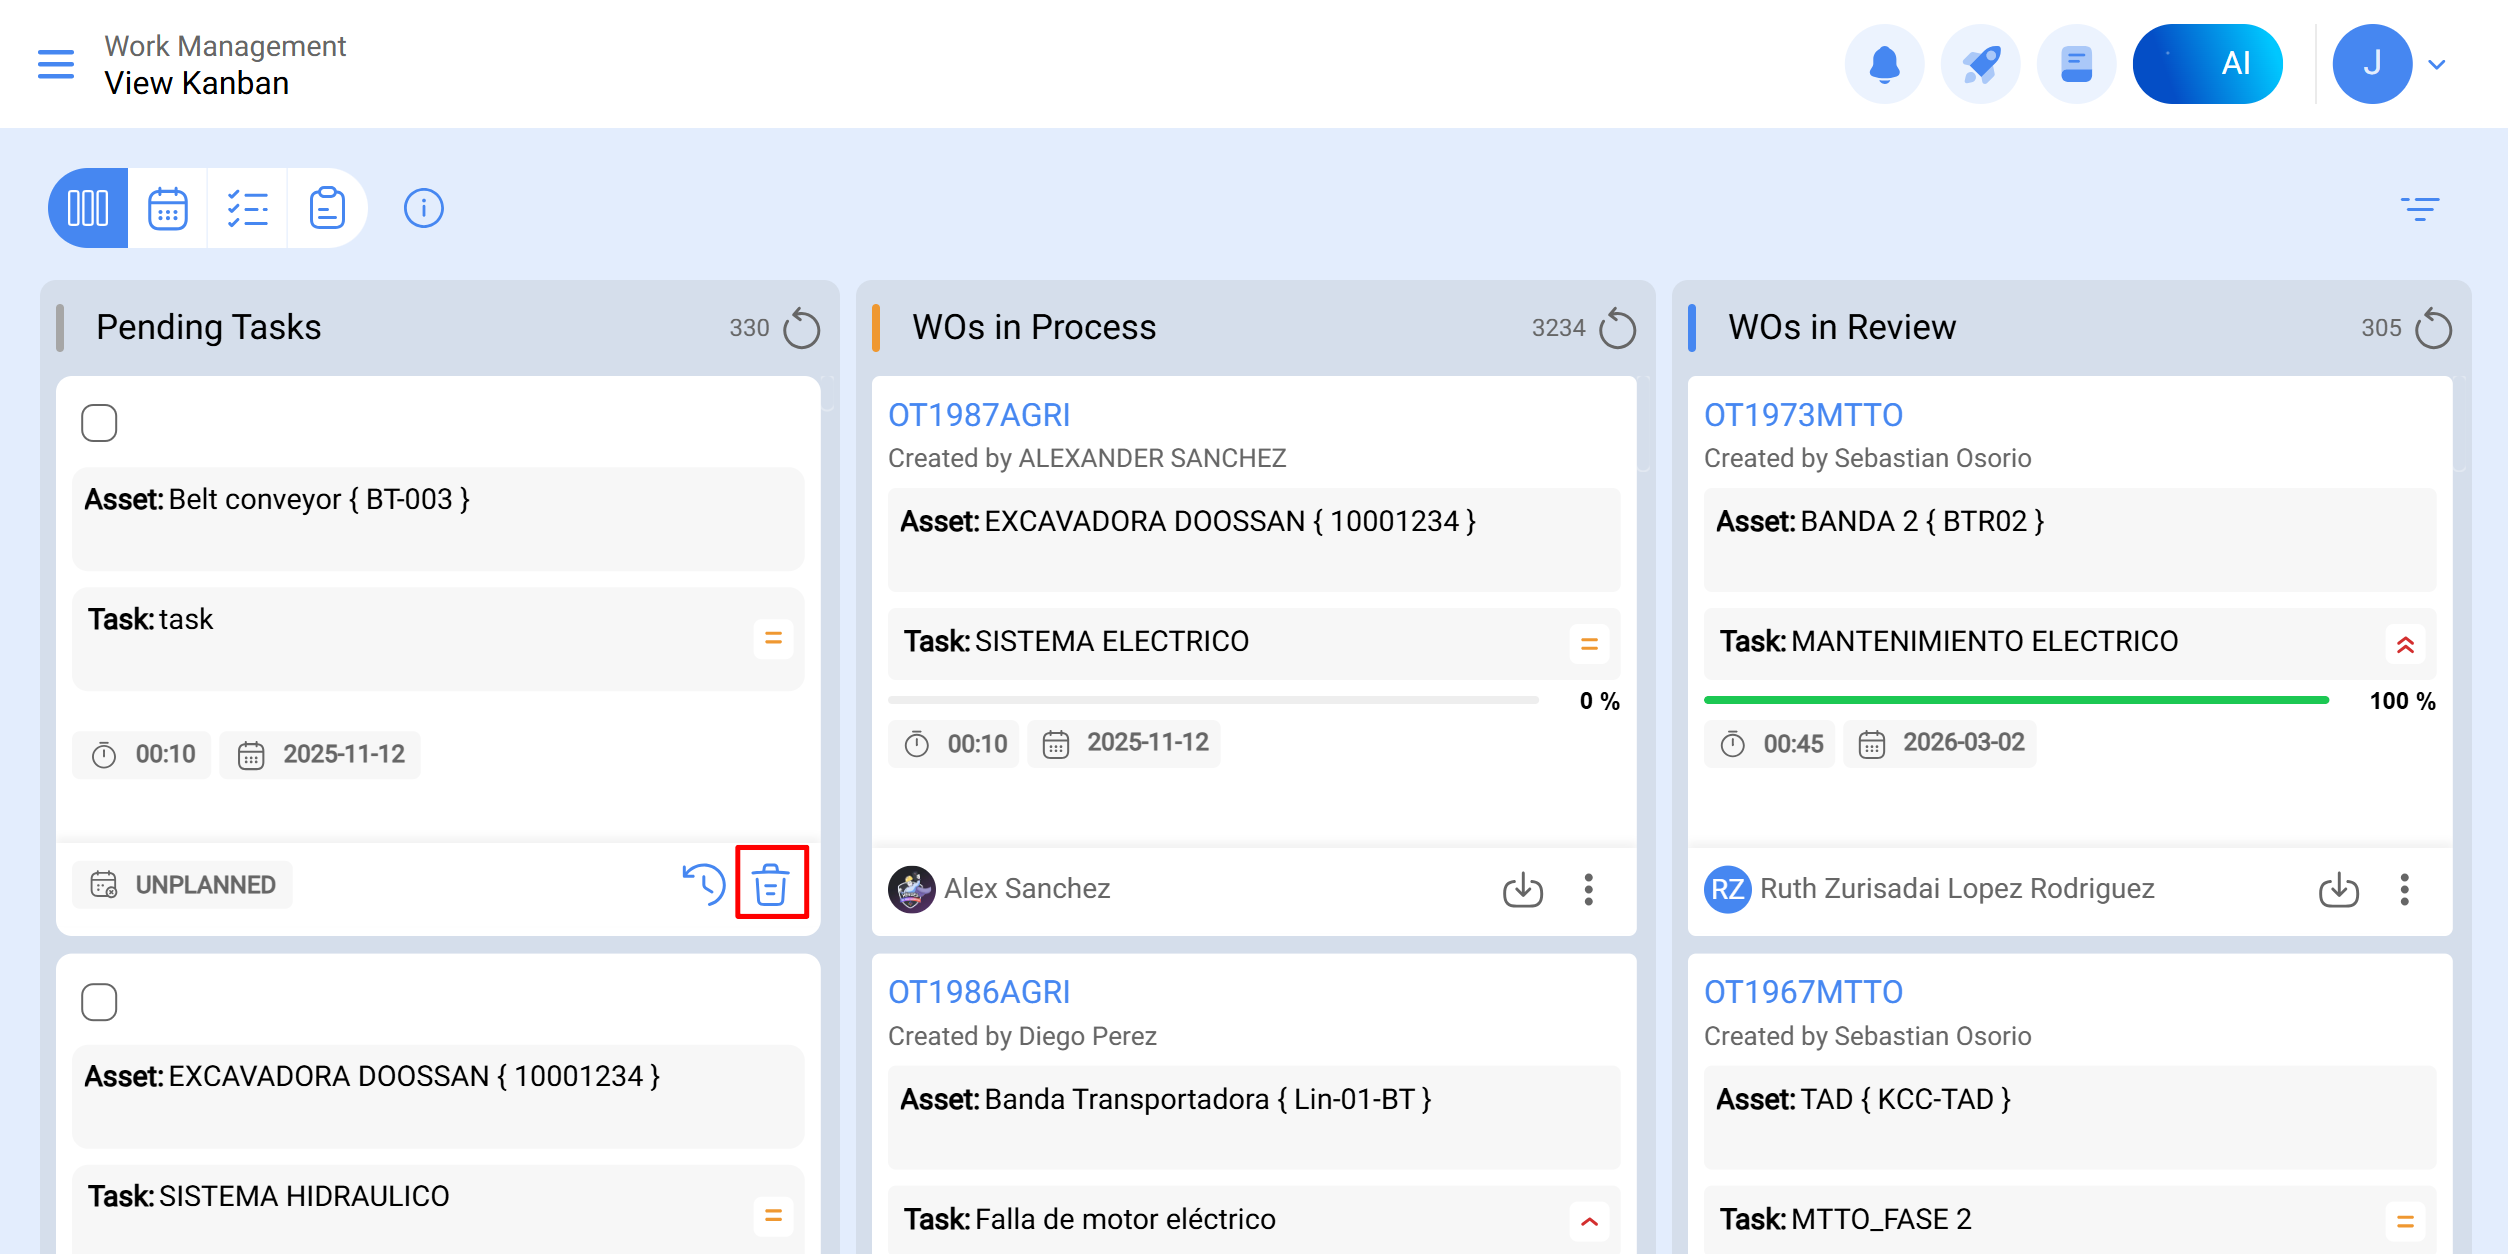Open the hamburger navigation menu

point(56,64)
